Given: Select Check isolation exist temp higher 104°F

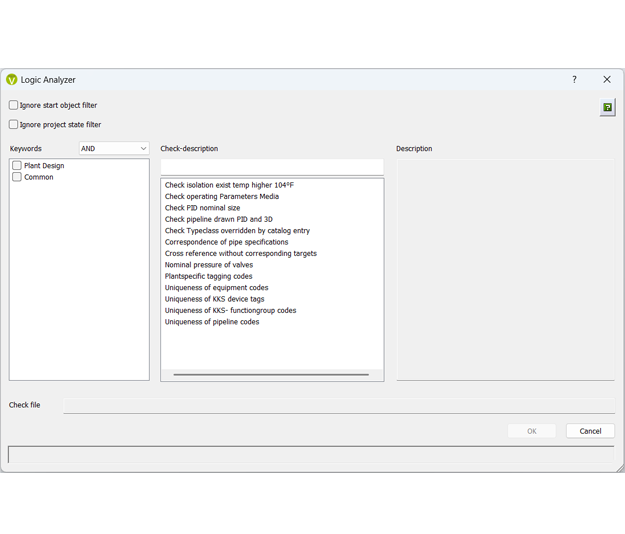Looking at the screenshot, I should (x=229, y=185).
